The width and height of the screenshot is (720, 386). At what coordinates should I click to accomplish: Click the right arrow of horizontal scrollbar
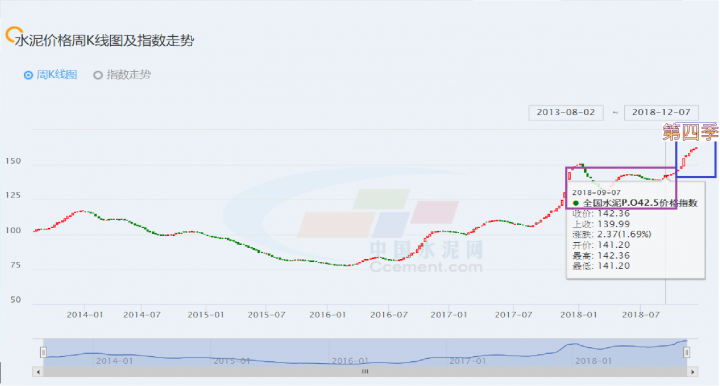(x=692, y=372)
